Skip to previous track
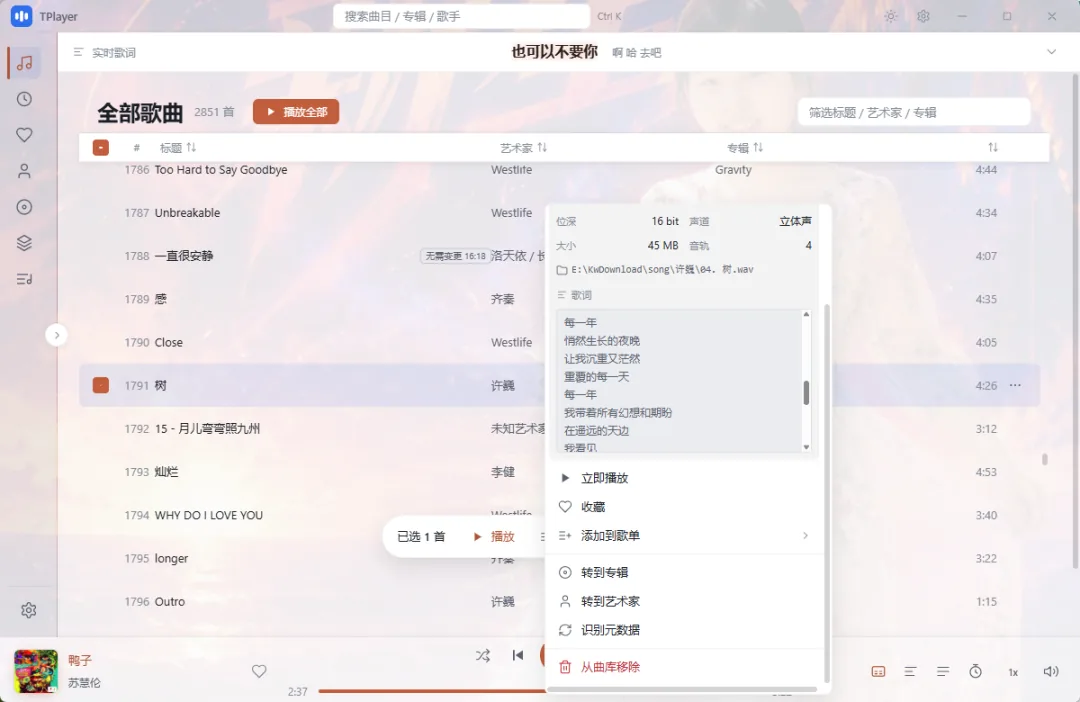The width and height of the screenshot is (1080, 702). click(517, 655)
